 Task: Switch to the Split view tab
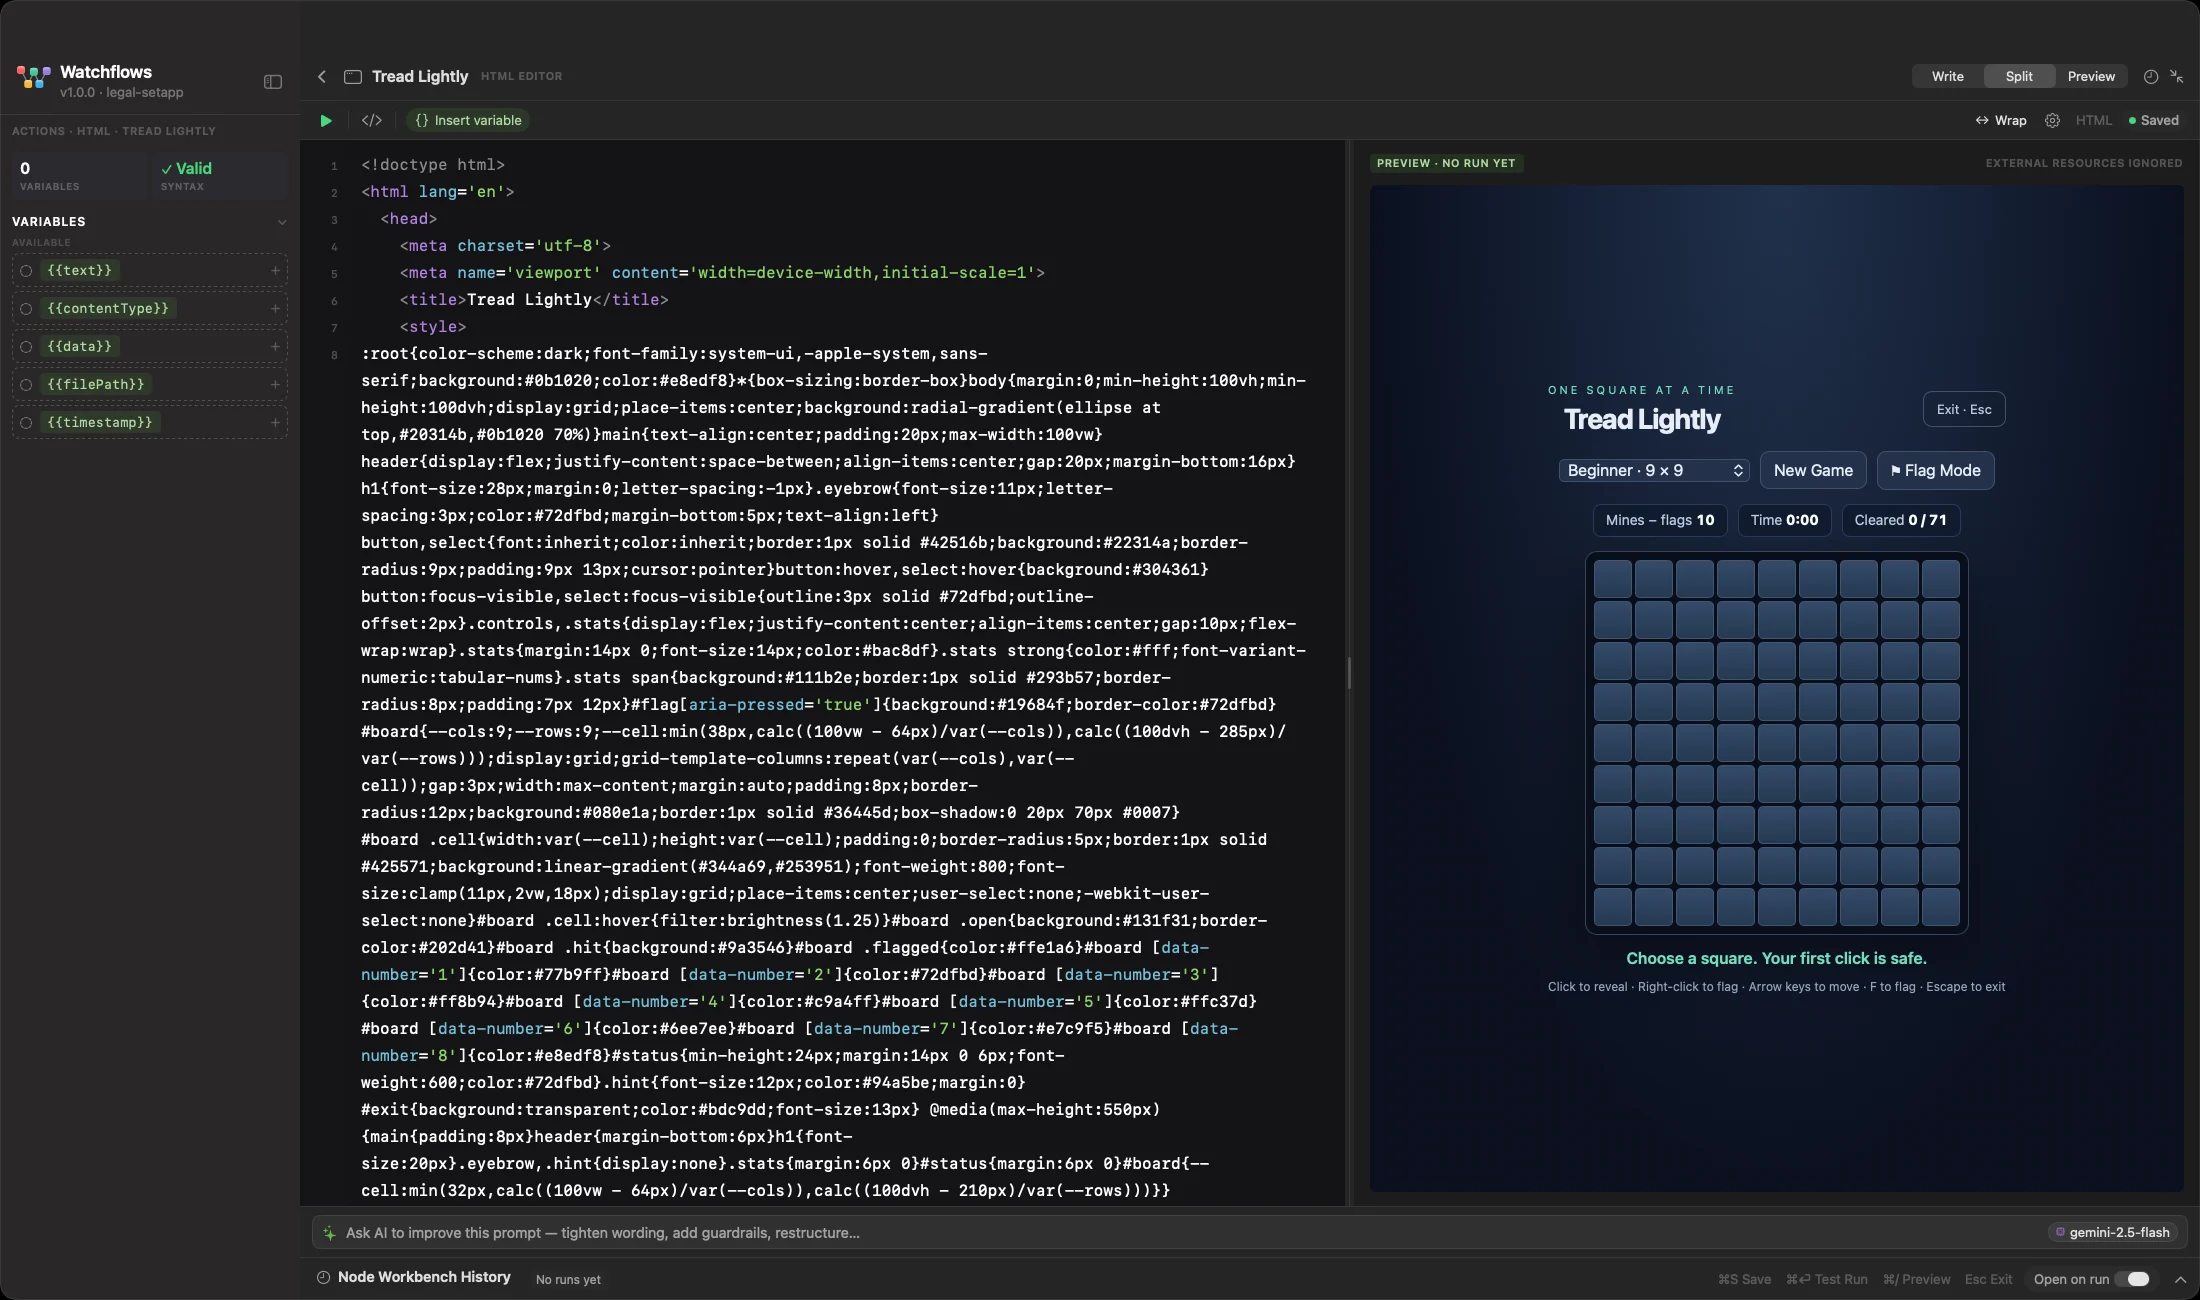coord(2019,76)
